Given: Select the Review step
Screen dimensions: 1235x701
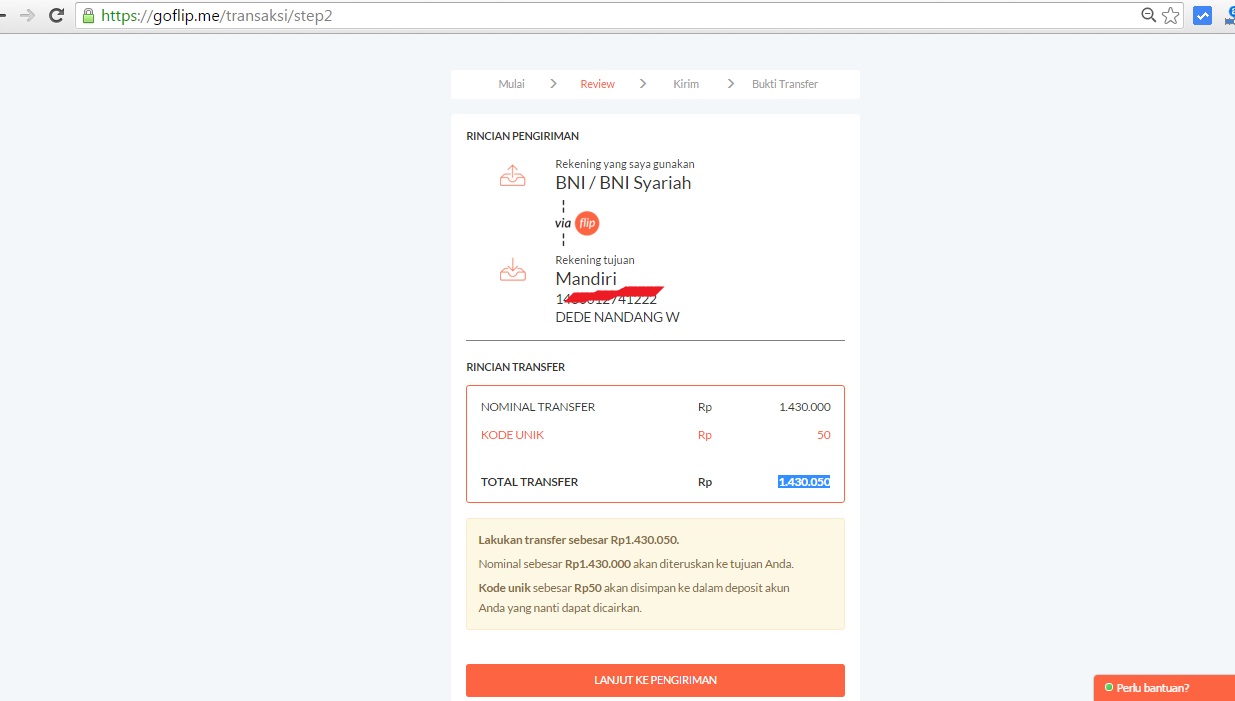Looking at the screenshot, I should (598, 84).
